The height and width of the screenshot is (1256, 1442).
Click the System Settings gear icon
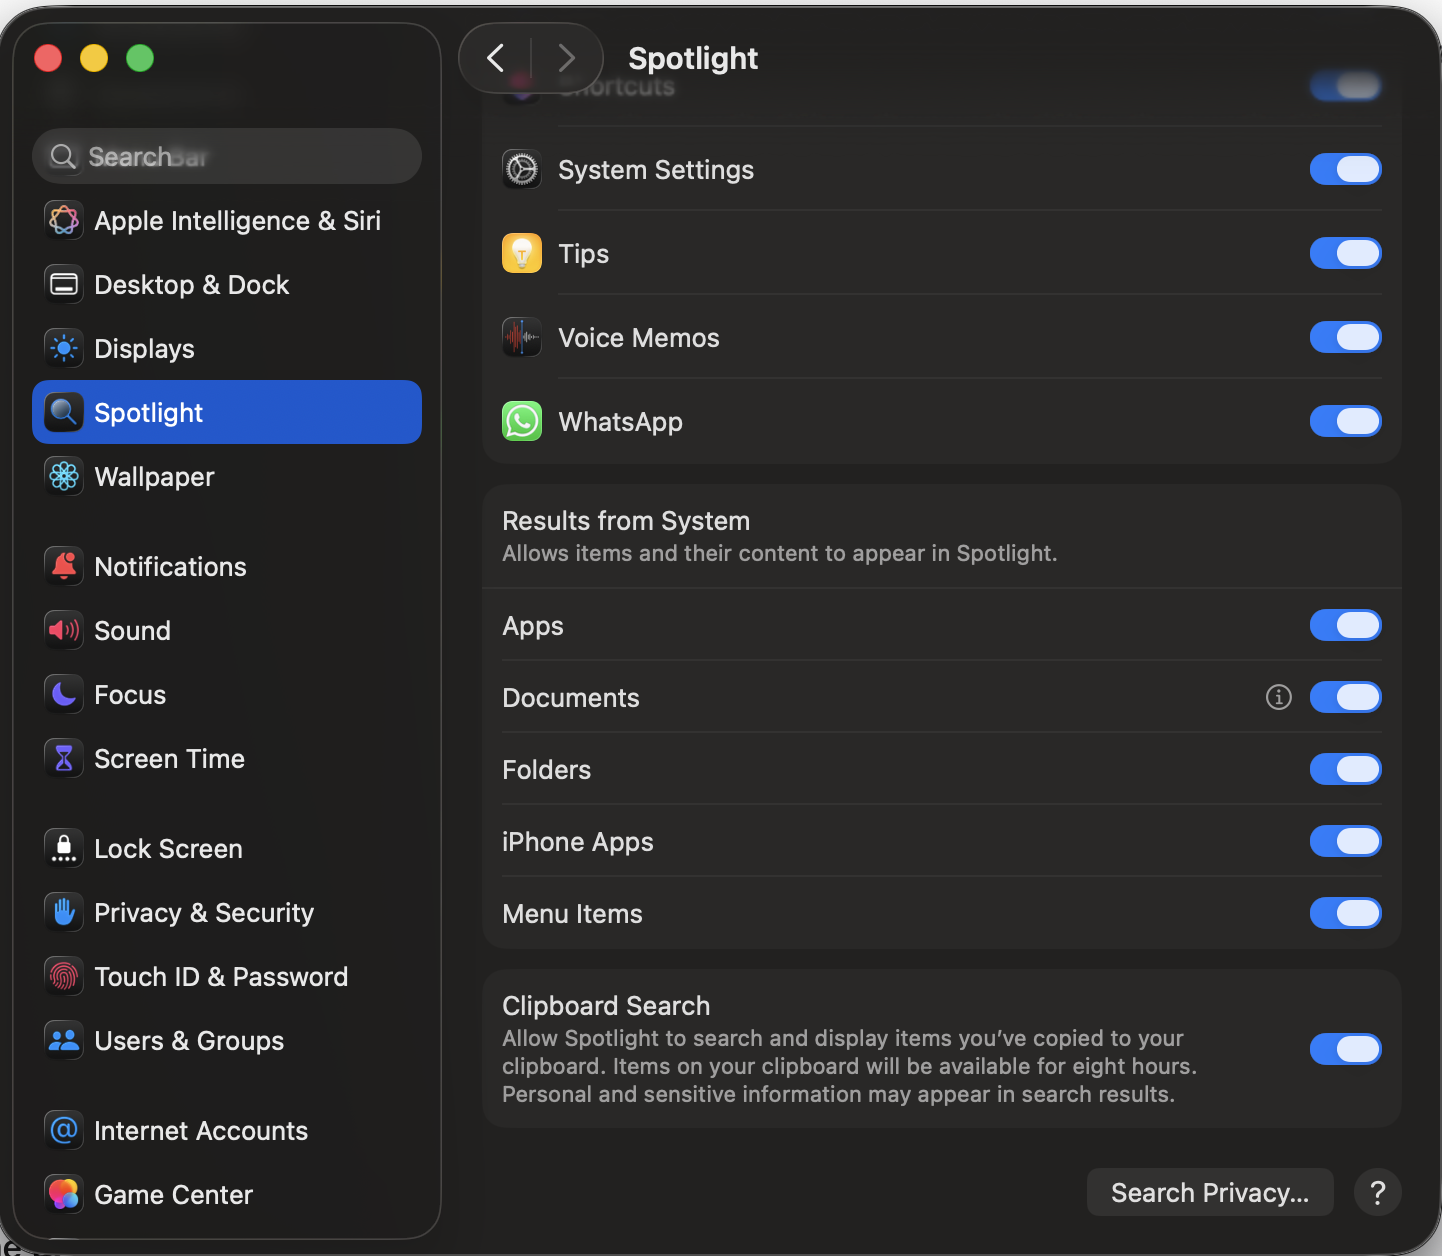[522, 170]
